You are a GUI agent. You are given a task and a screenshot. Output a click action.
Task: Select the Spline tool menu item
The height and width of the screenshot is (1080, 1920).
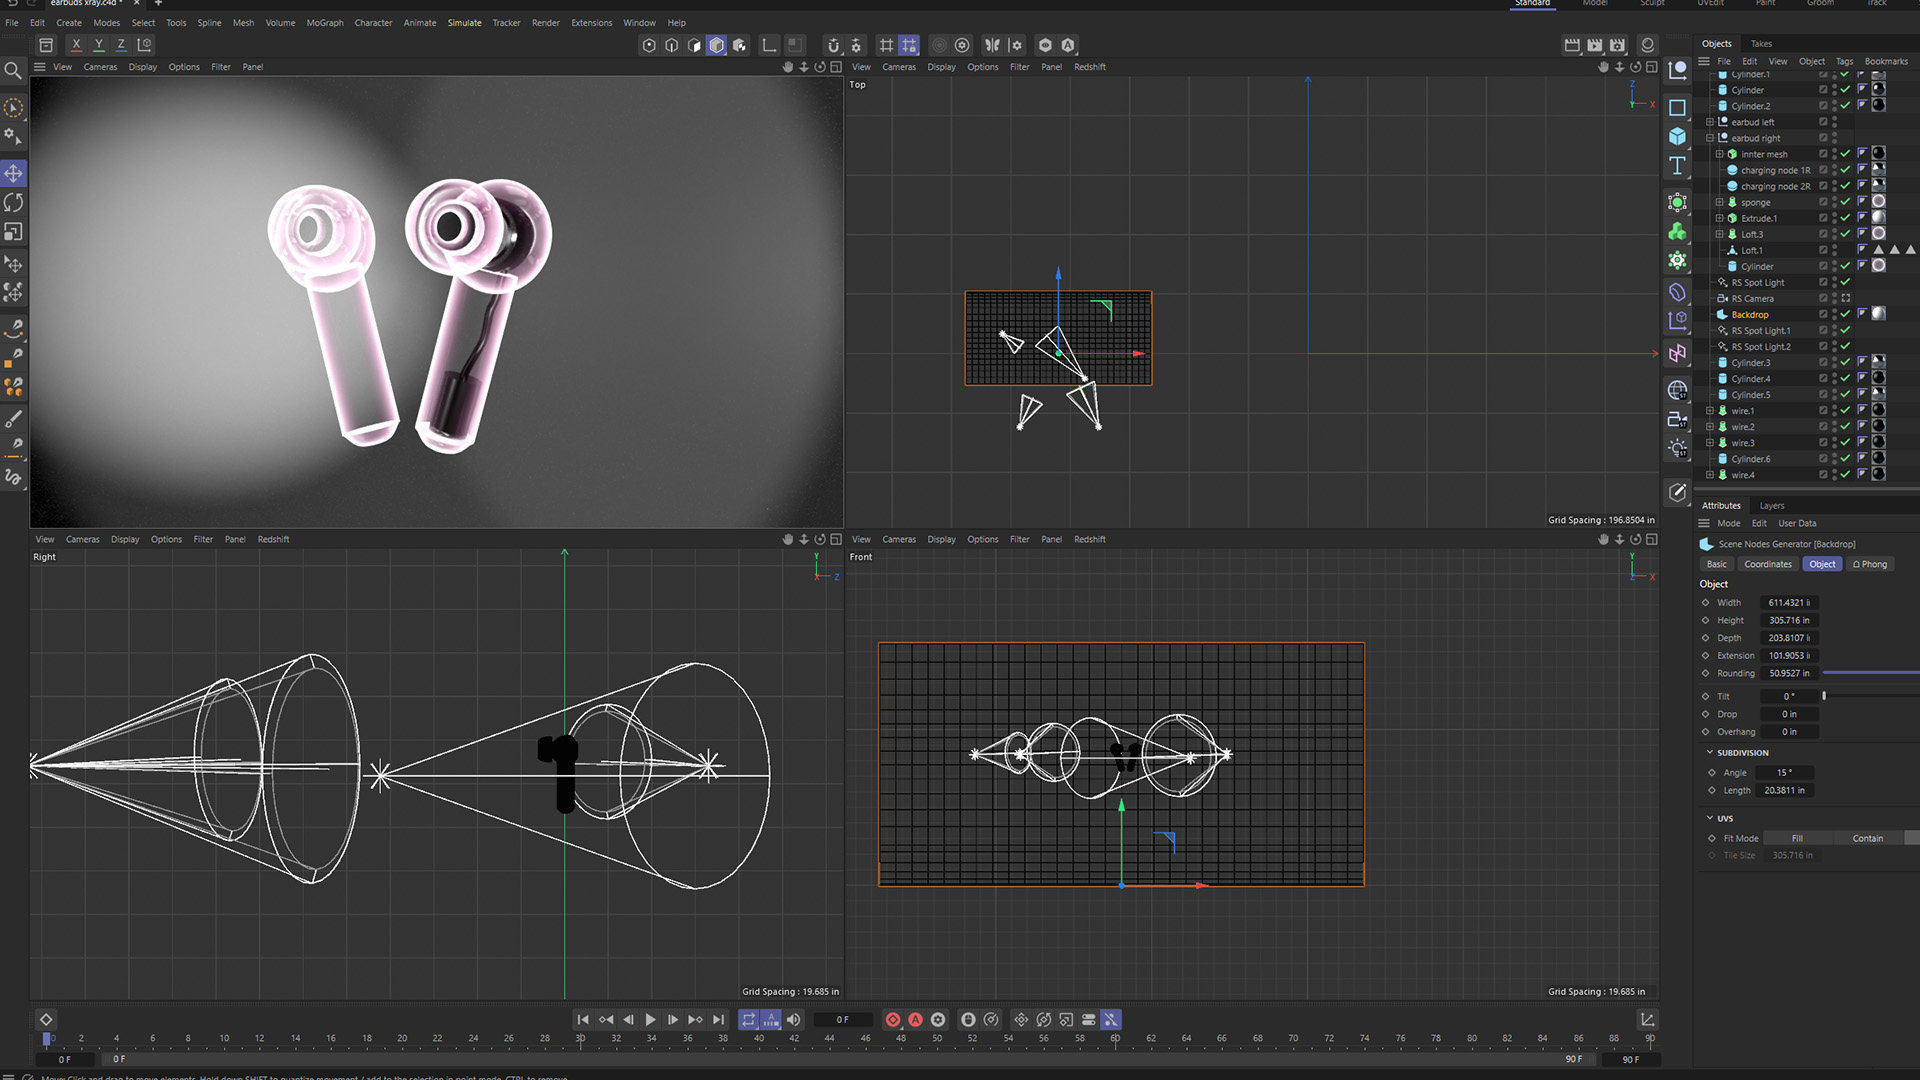point(207,22)
